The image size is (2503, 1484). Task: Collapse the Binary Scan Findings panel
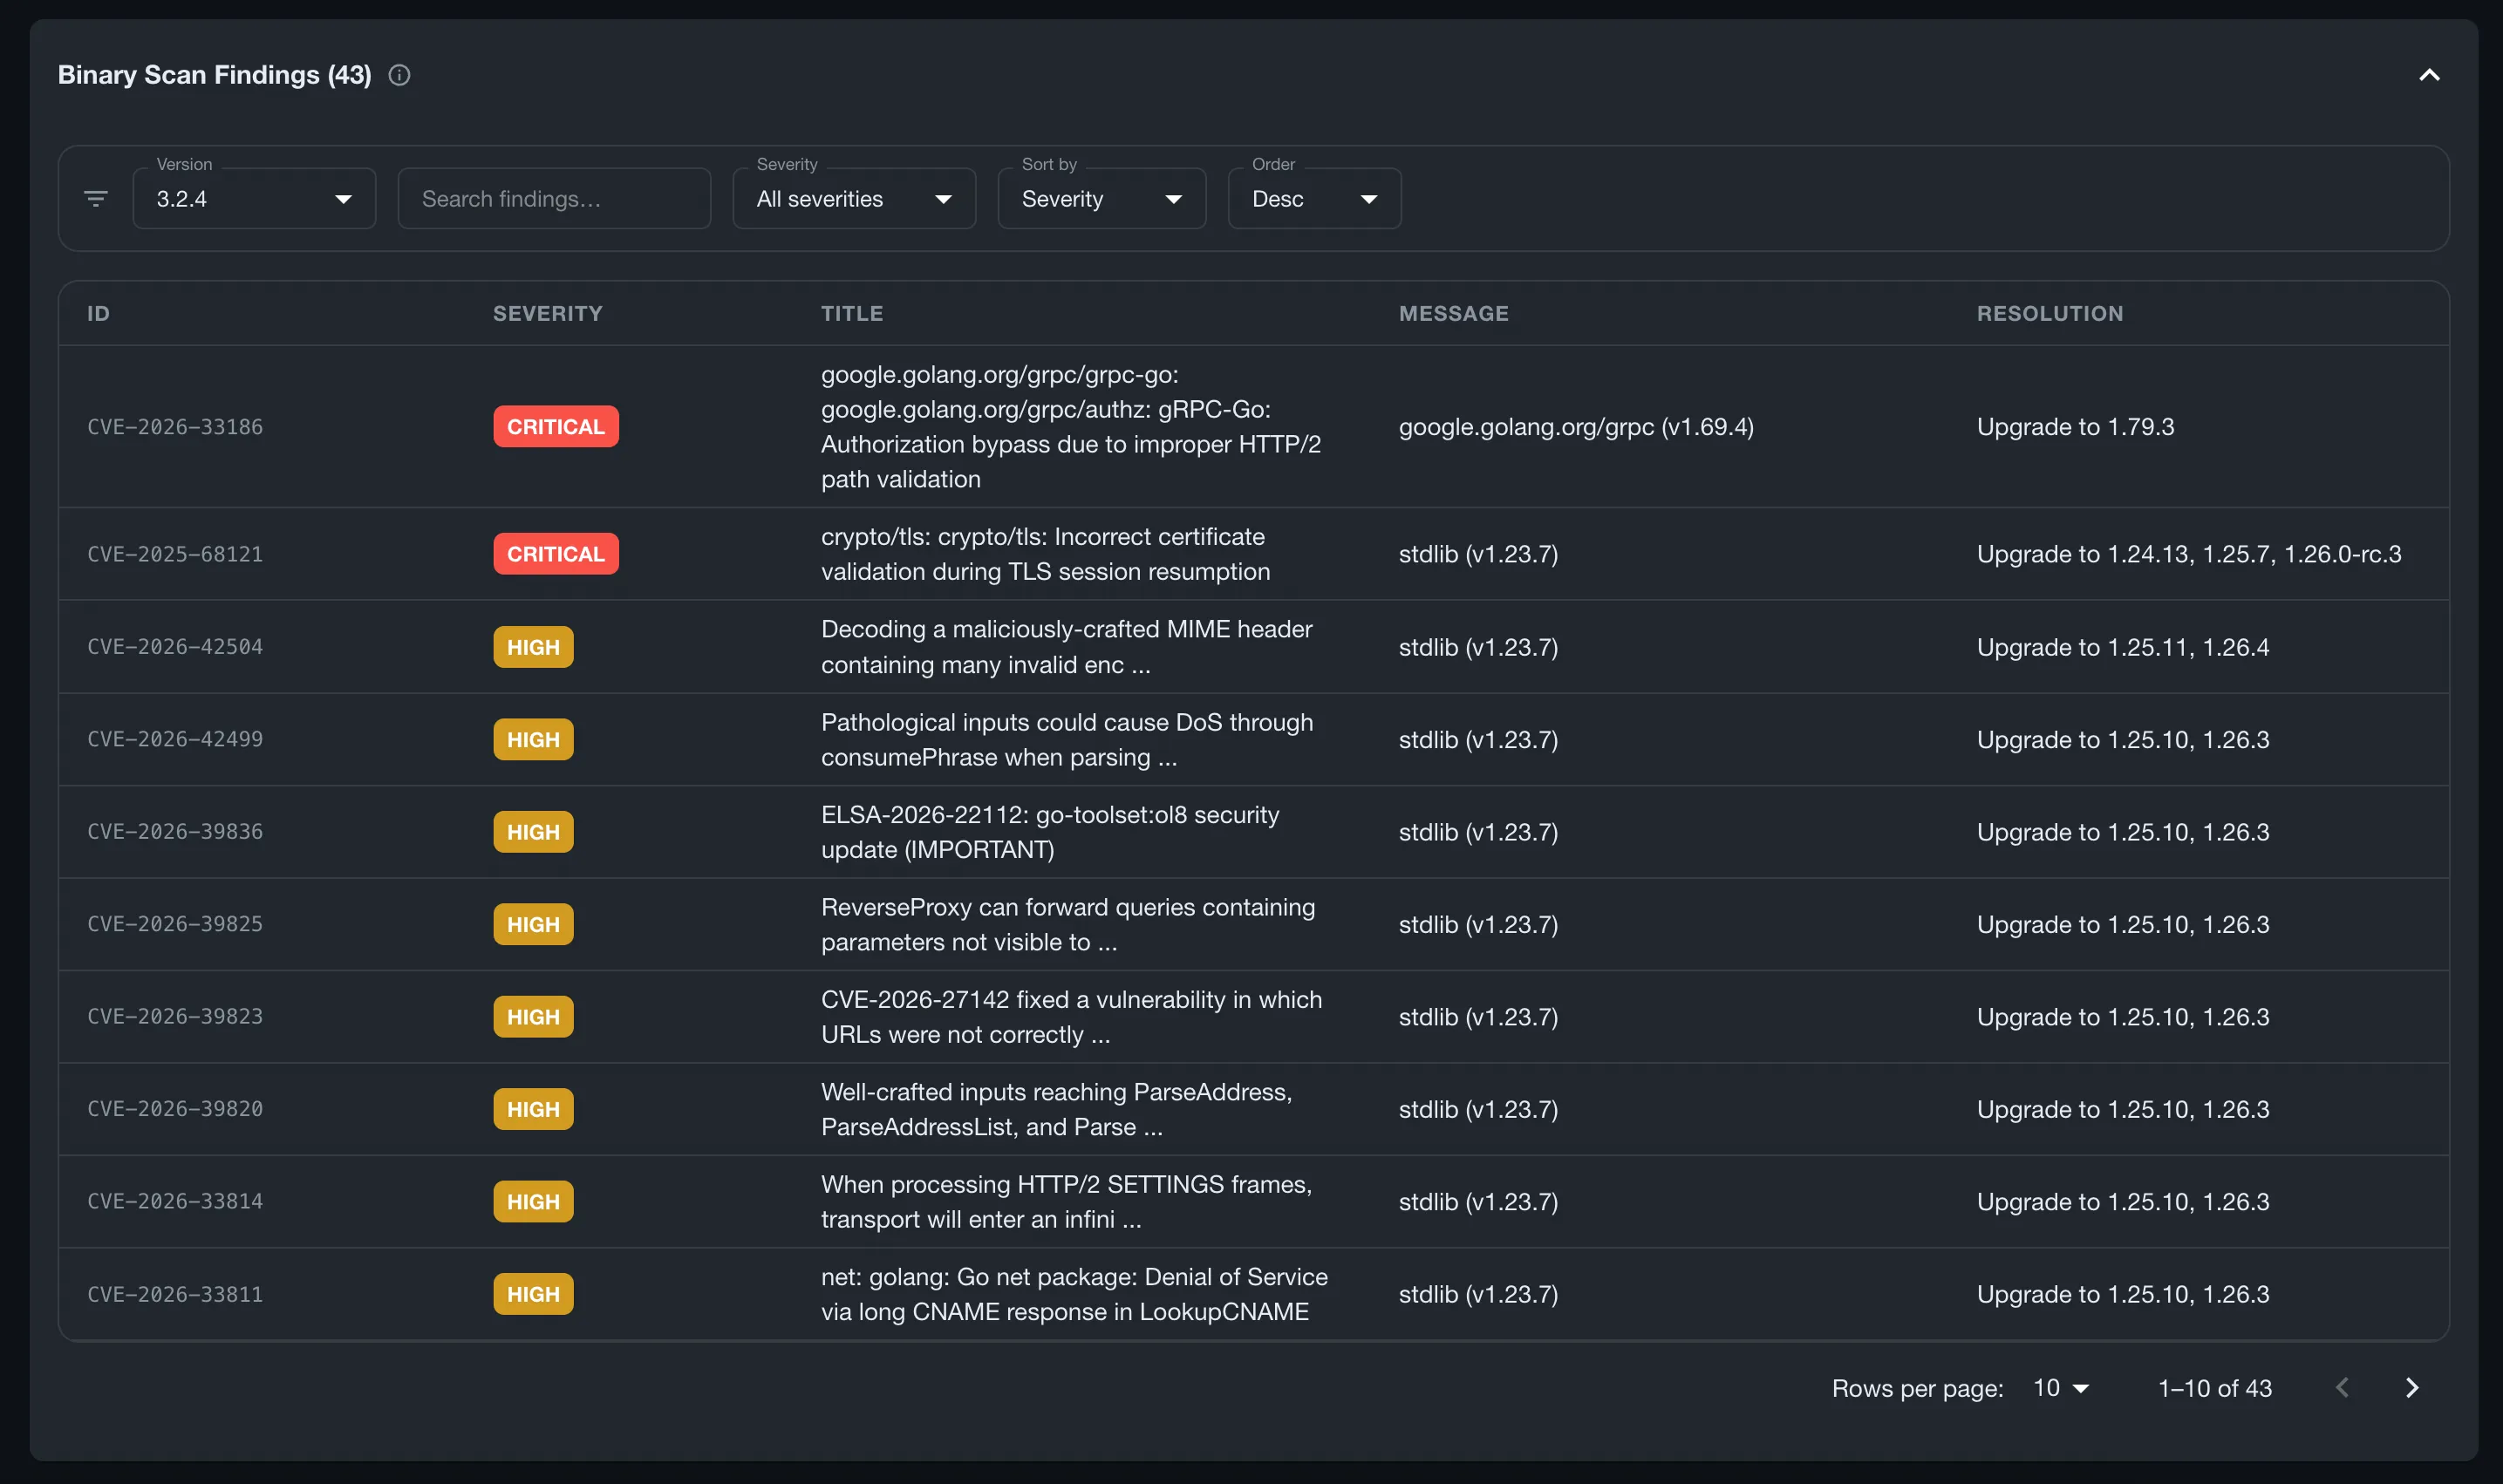coord(2429,75)
